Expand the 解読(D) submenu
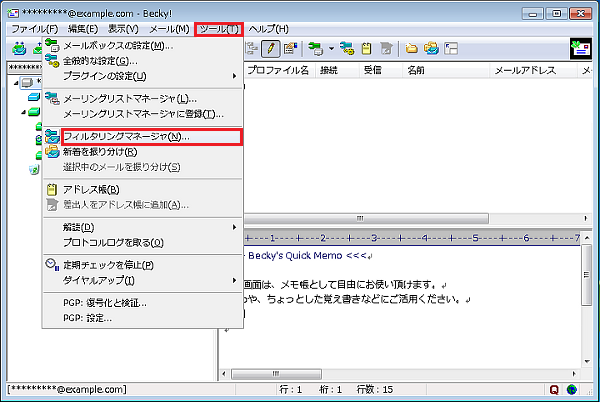 [143, 227]
